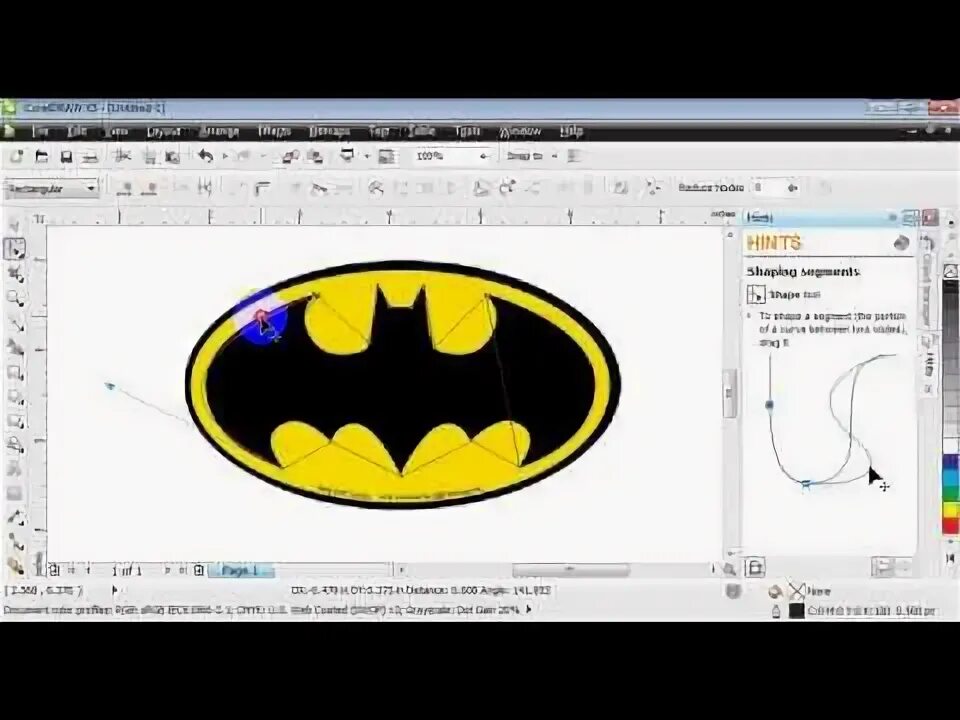This screenshot has height=720, width=960.
Task: Expand the color profile info arrow
Action: (528, 610)
